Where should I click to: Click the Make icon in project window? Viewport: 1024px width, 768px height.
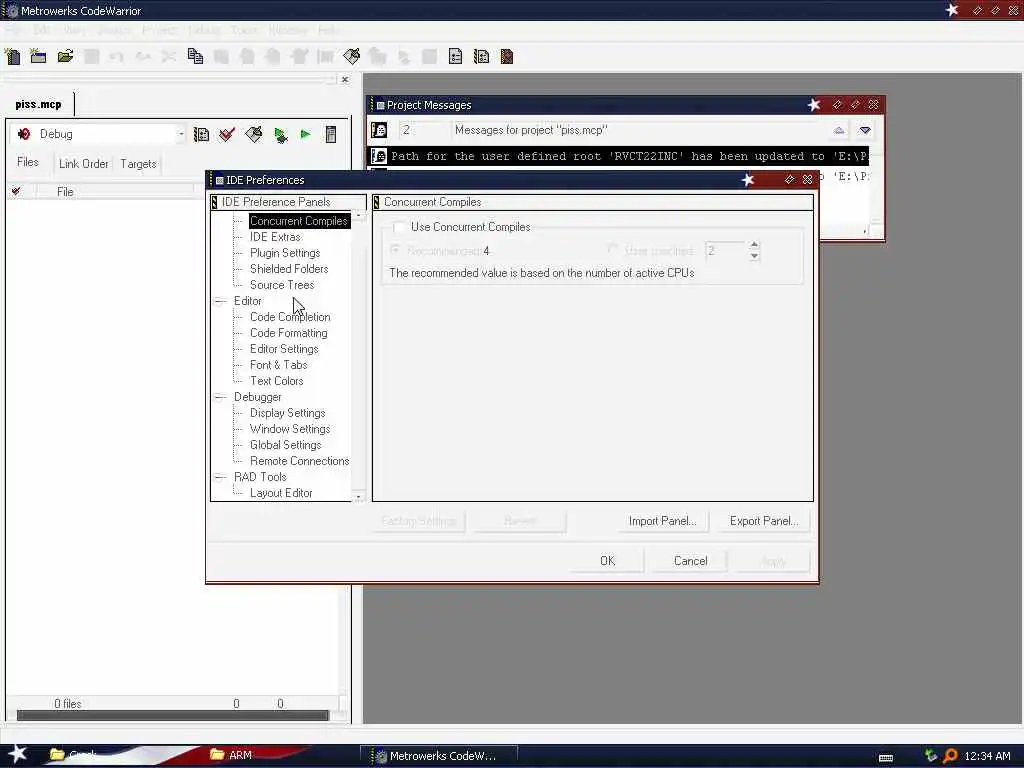[x=253, y=135]
